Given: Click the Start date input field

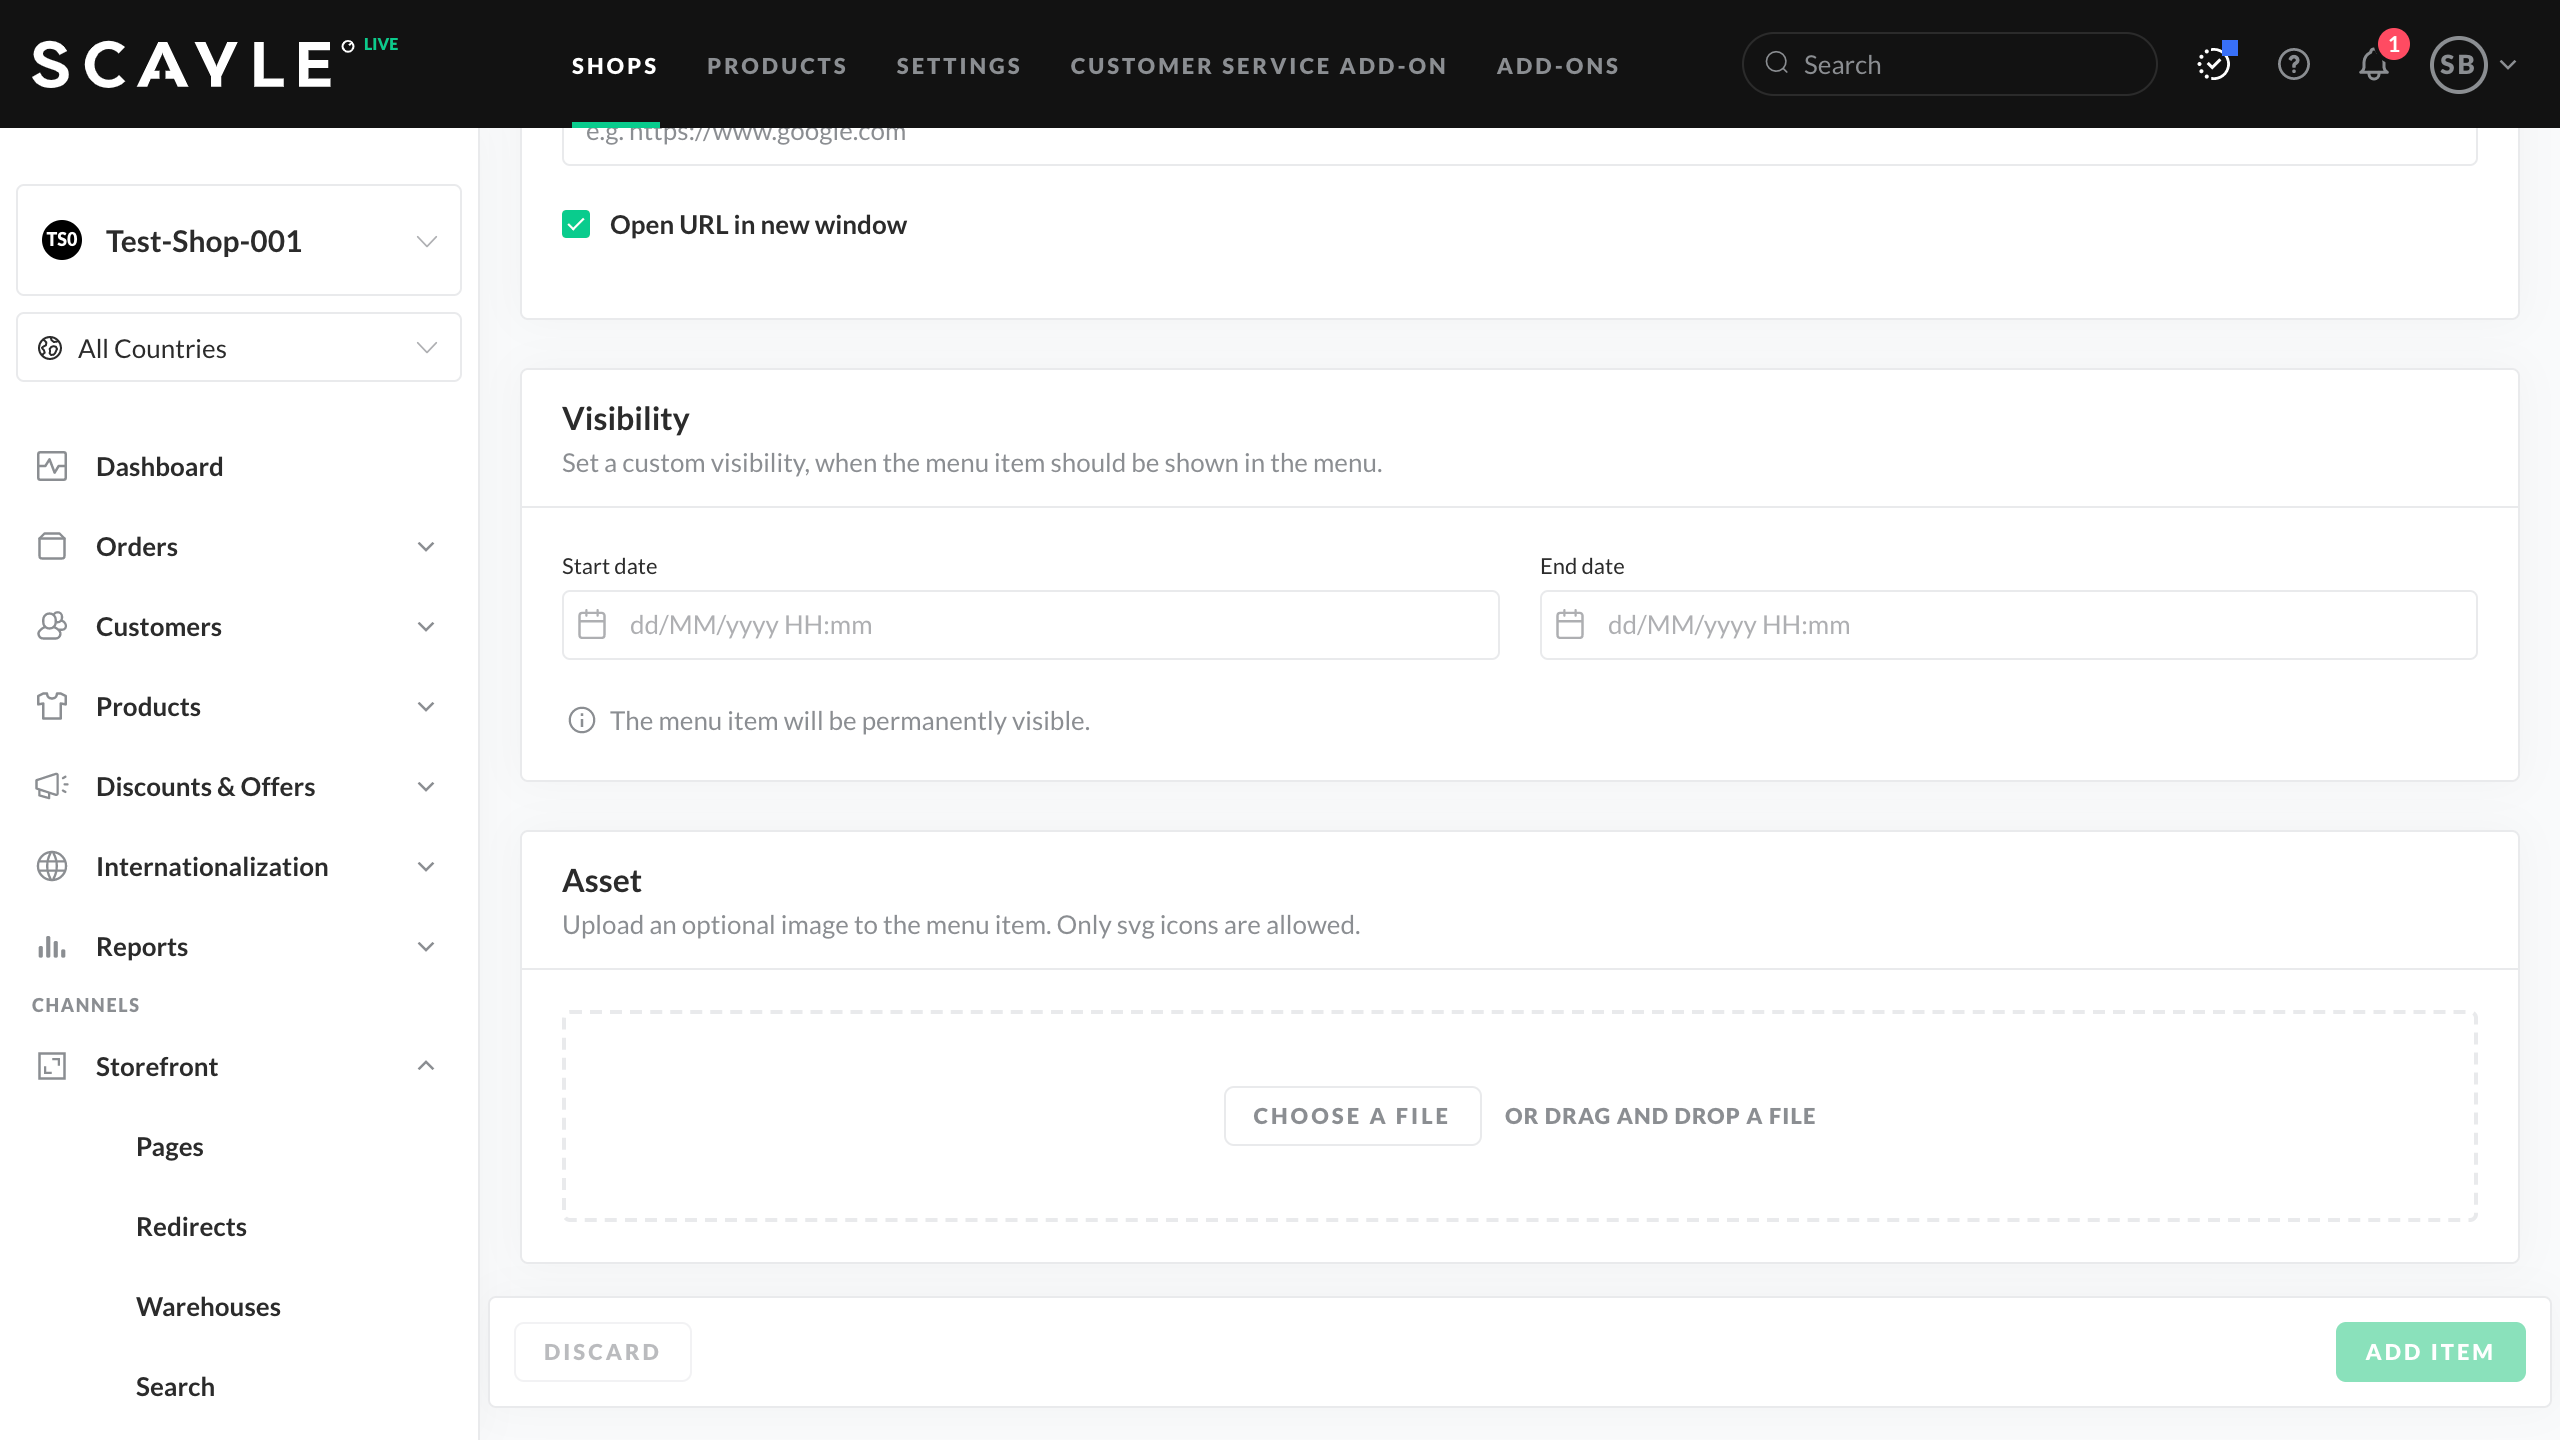Looking at the screenshot, I should 1050,625.
